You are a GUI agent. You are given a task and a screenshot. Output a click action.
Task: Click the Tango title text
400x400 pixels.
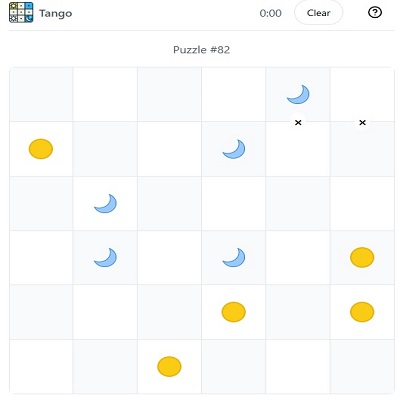[55, 13]
